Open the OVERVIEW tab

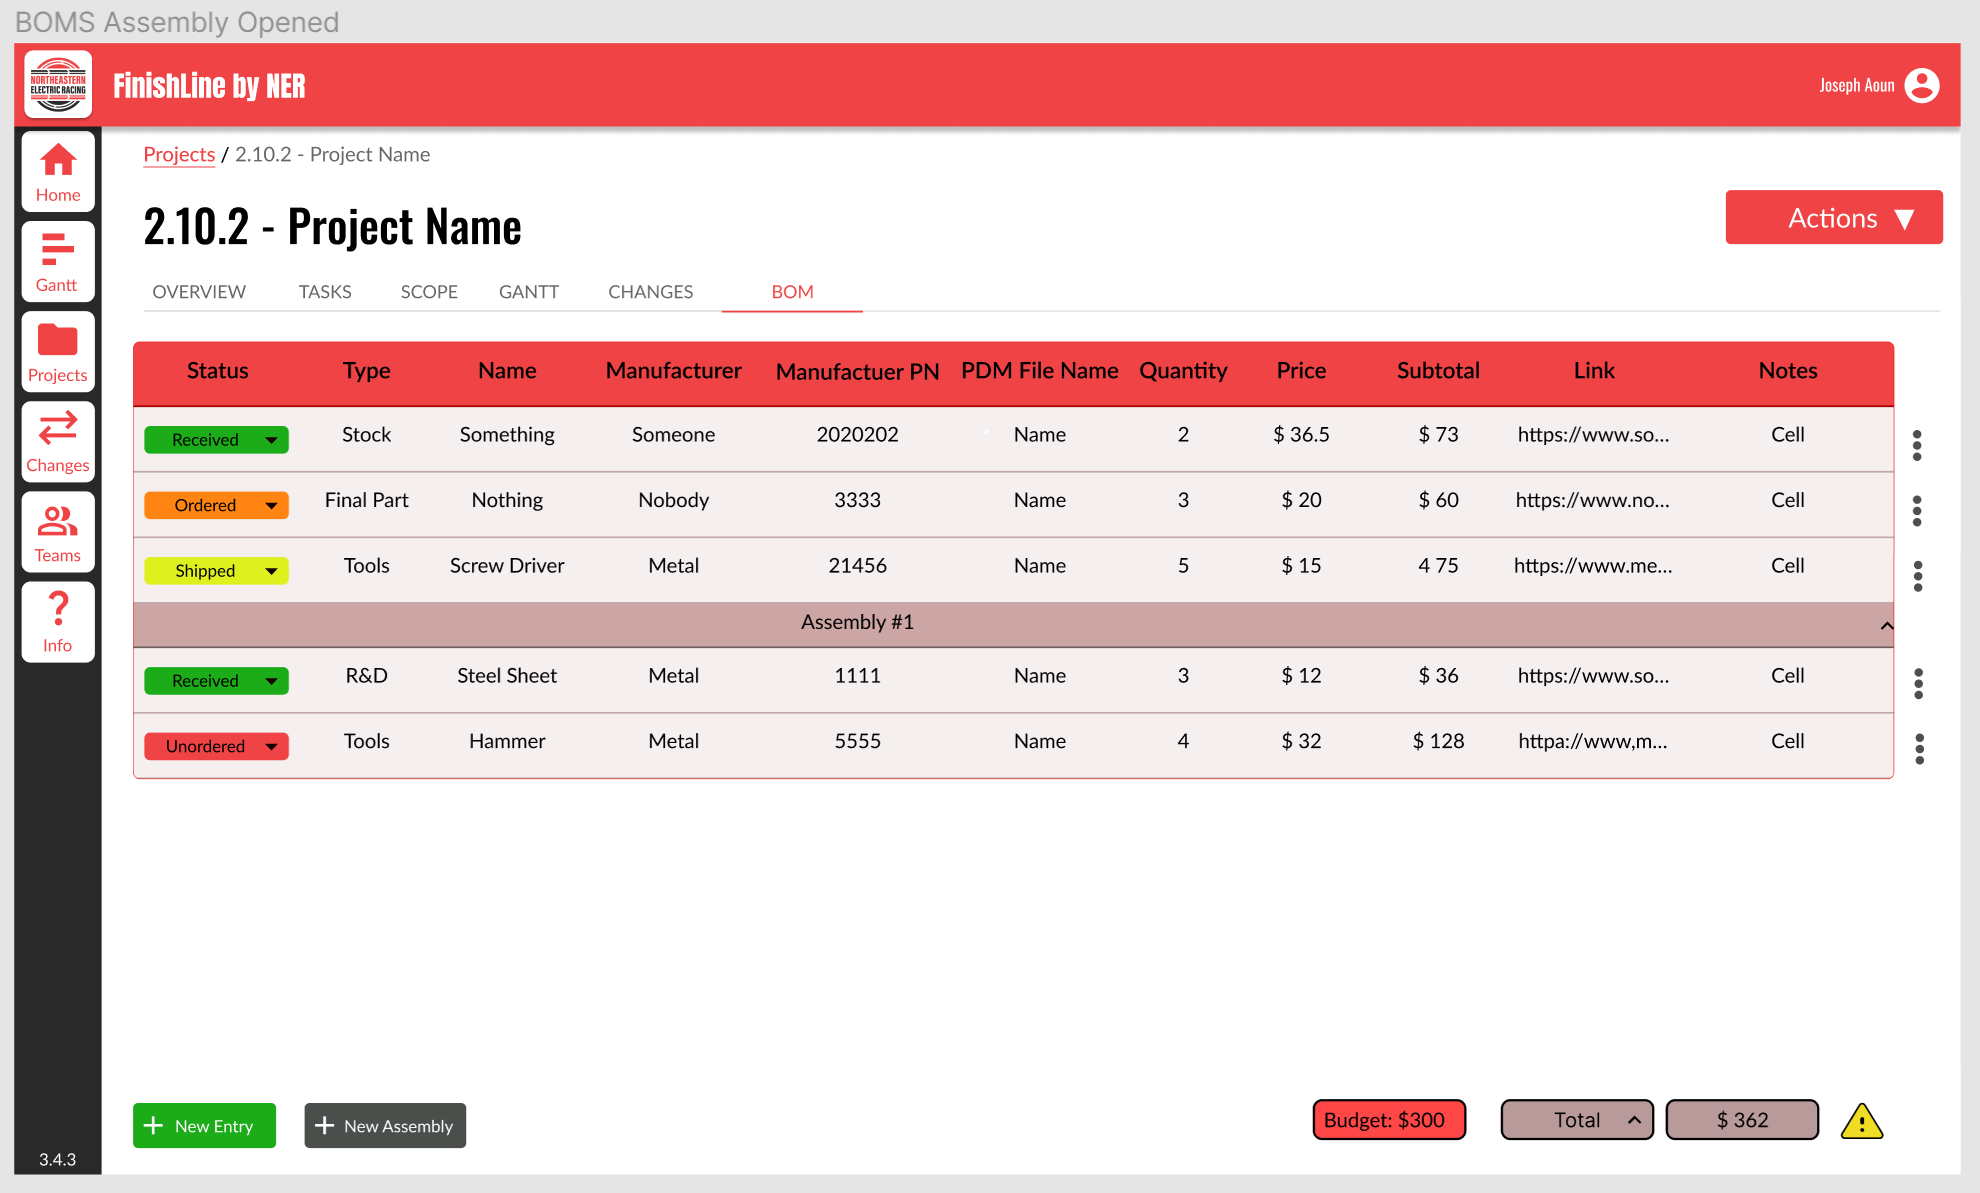pos(198,291)
